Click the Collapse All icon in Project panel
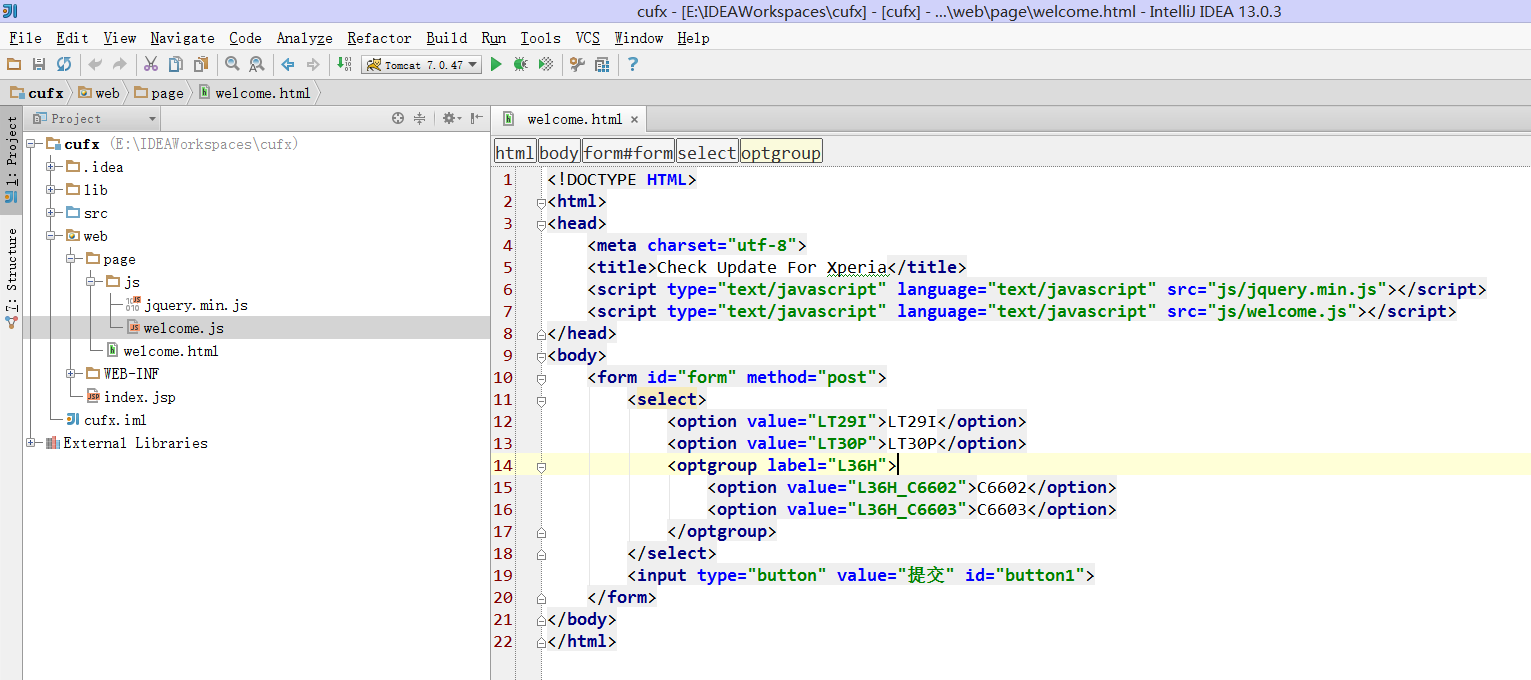The width and height of the screenshot is (1531, 680). coord(420,118)
